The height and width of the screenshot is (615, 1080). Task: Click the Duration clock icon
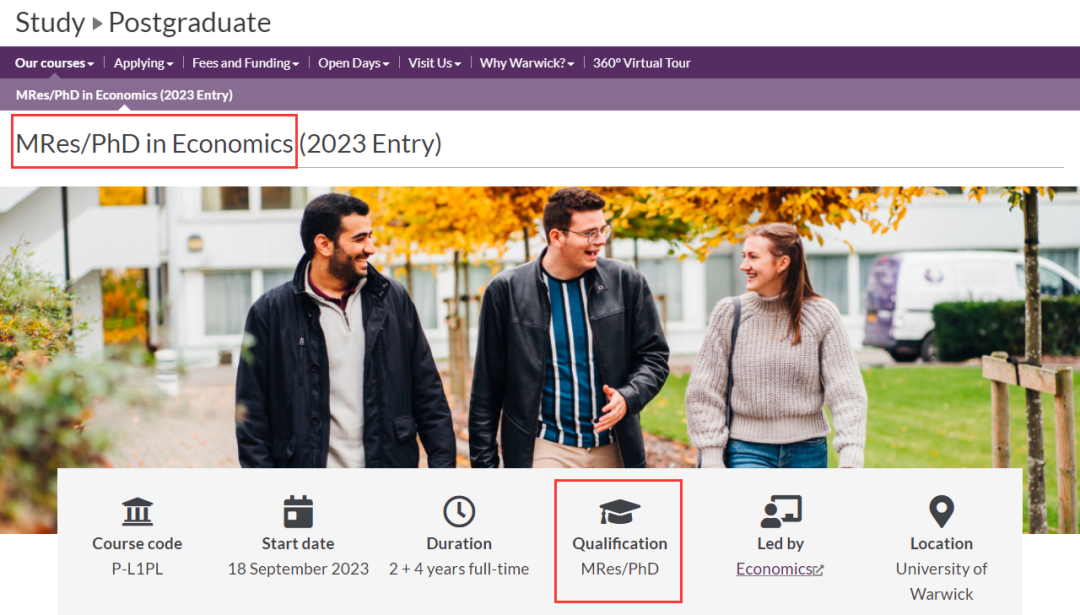click(459, 512)
